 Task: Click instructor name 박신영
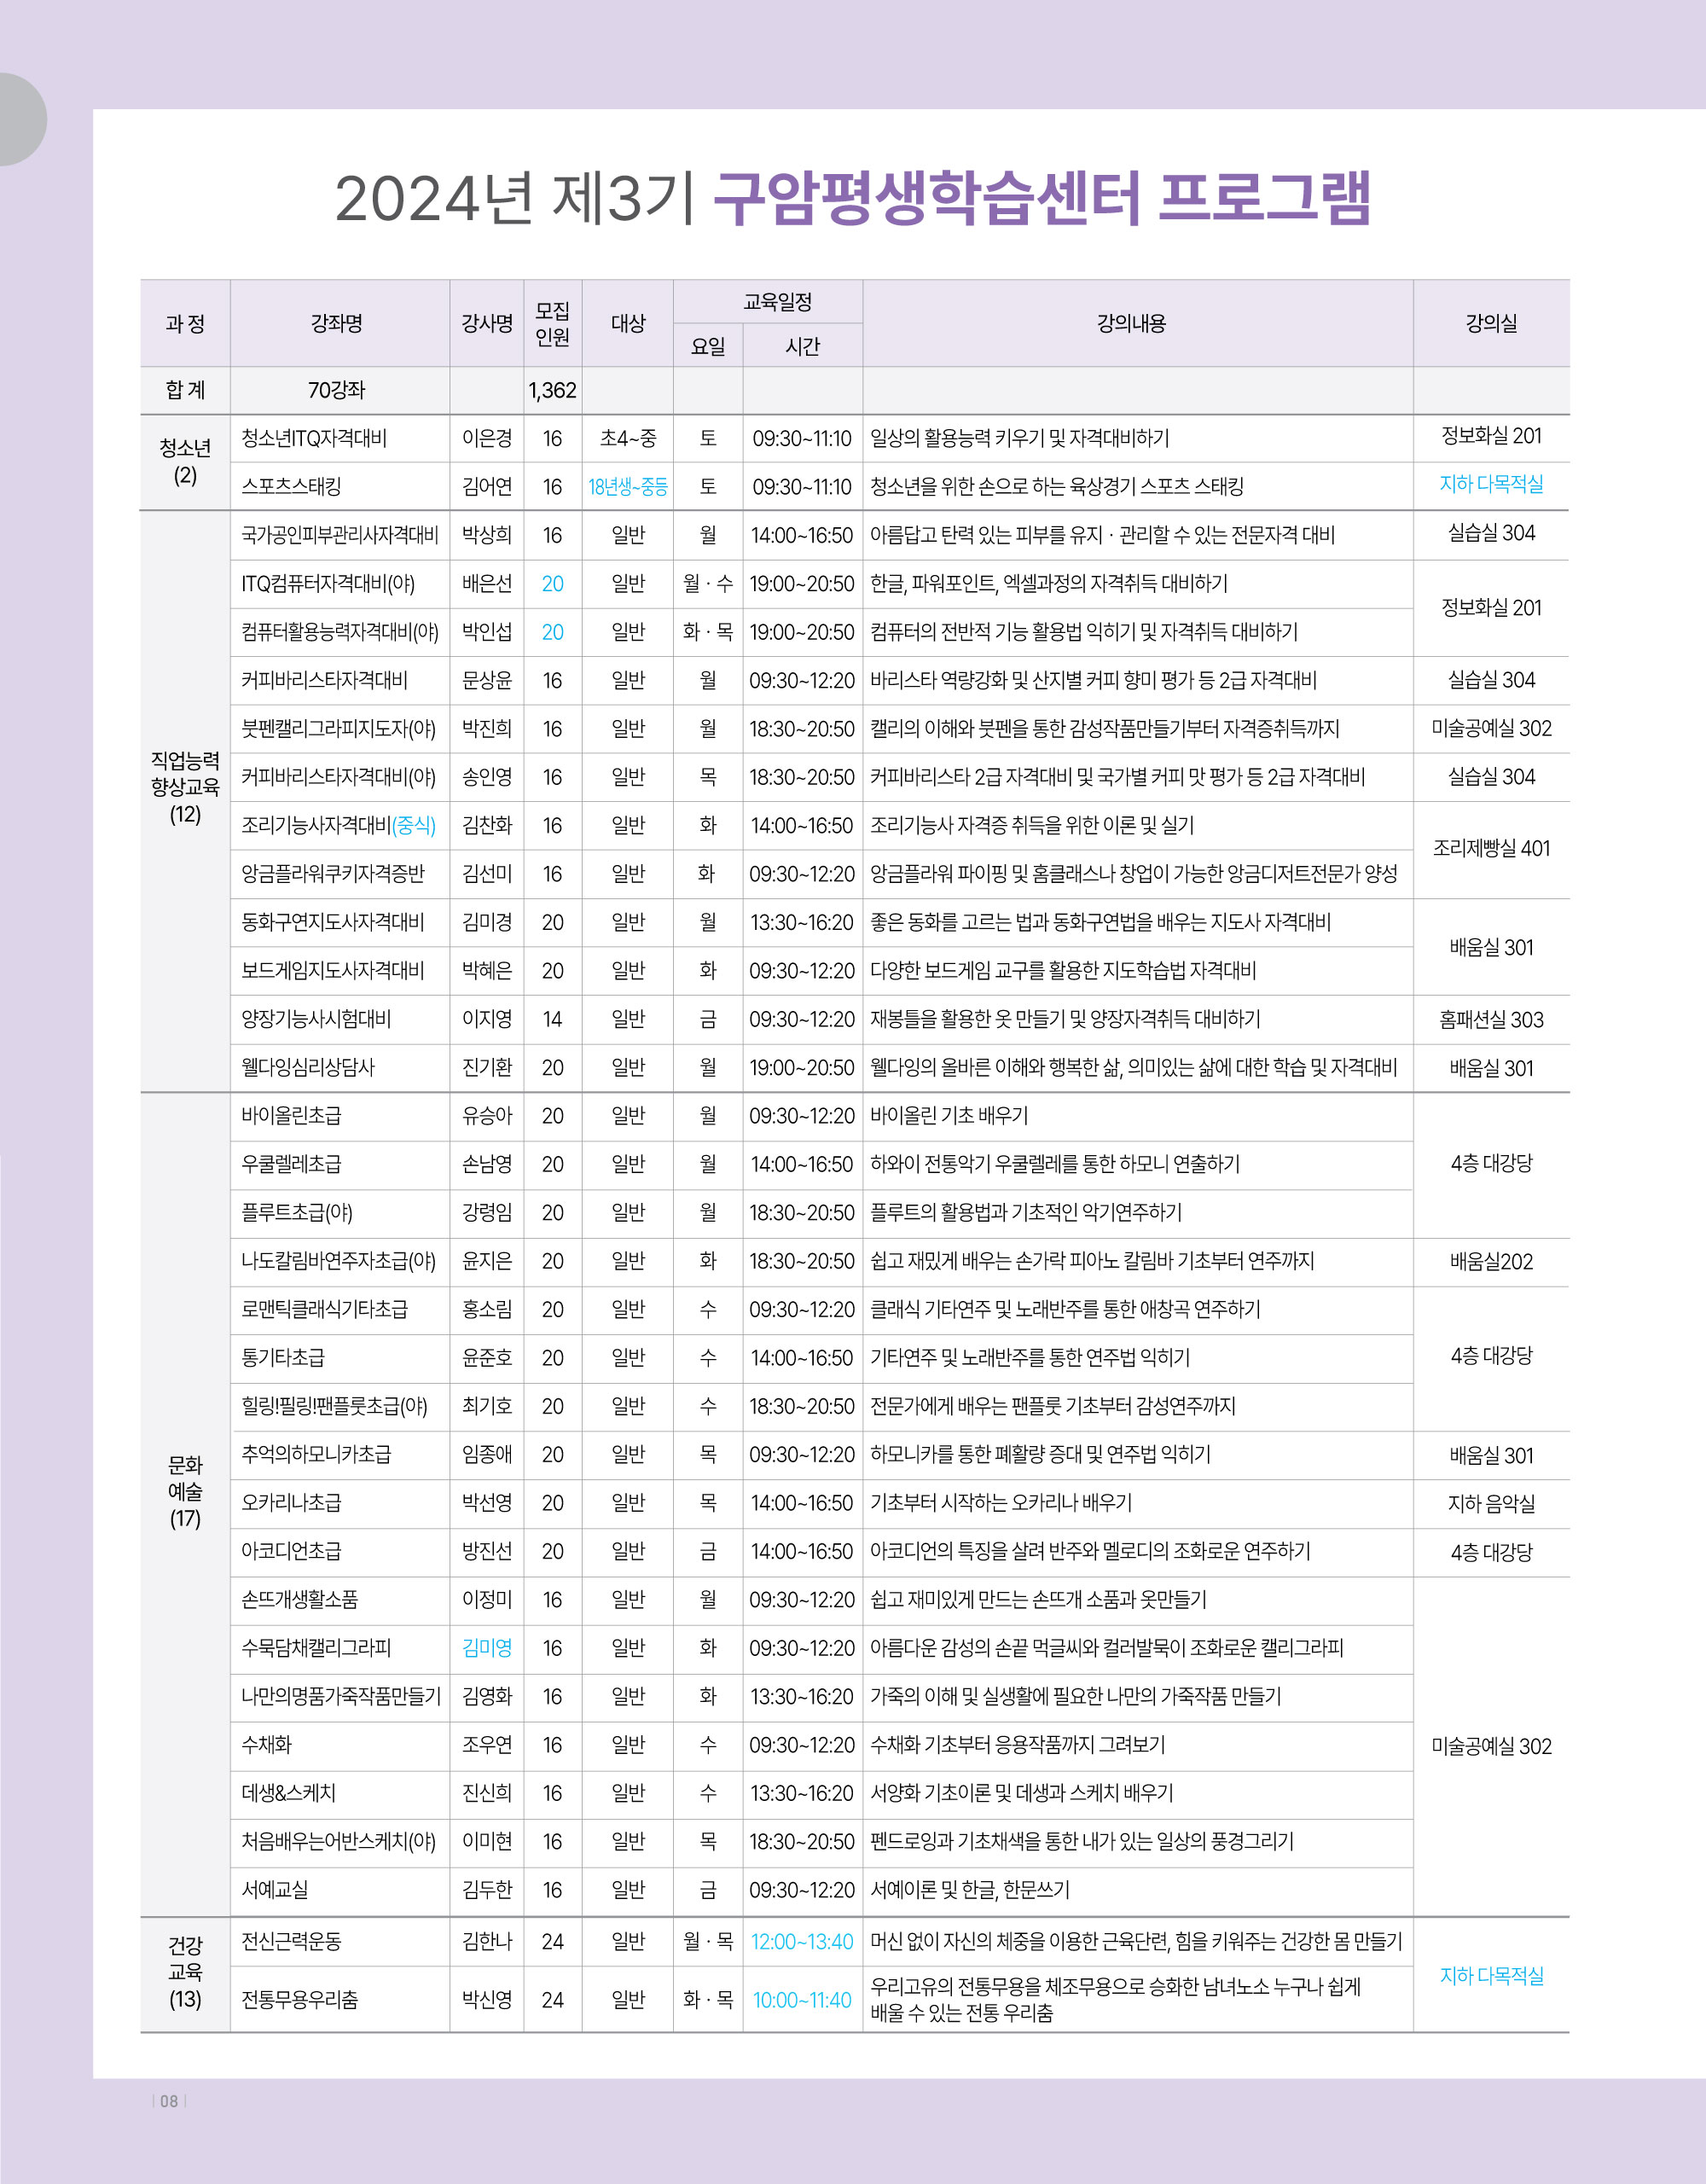pos(487,2000)
